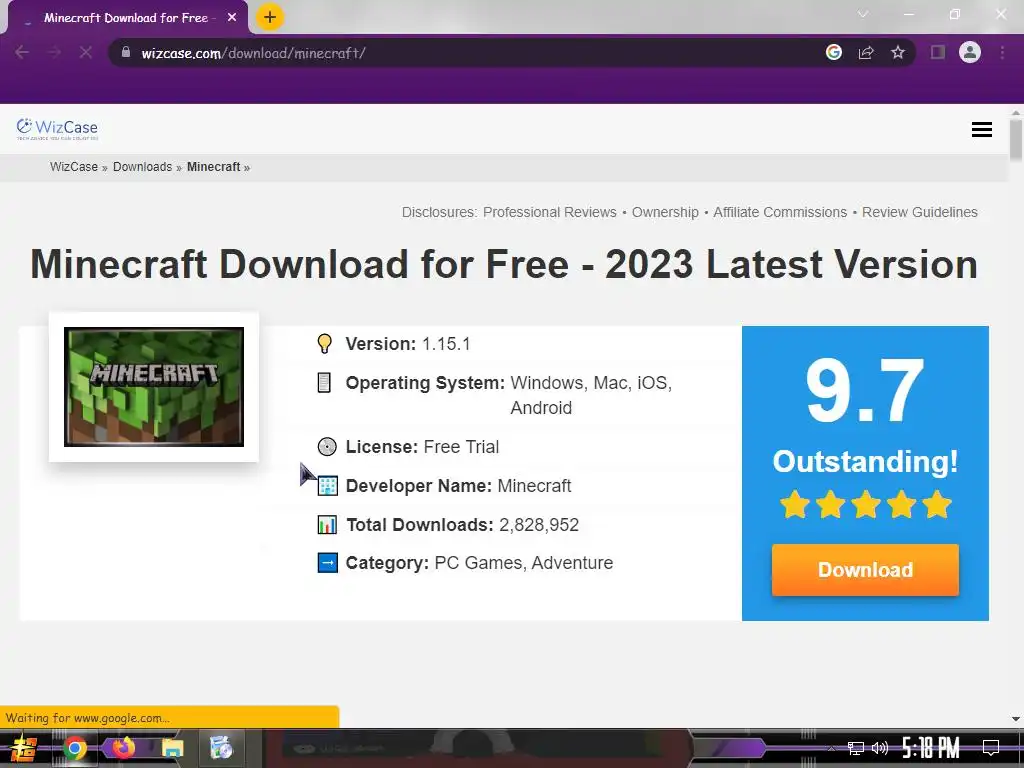
Task: Click the Developer Name building icon
Action: (327, 486)
